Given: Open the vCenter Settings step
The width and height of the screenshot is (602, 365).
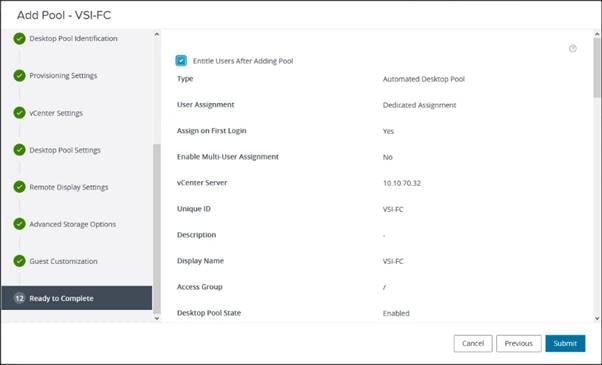Looking at the screenshot, I should (x=56, y=113).
